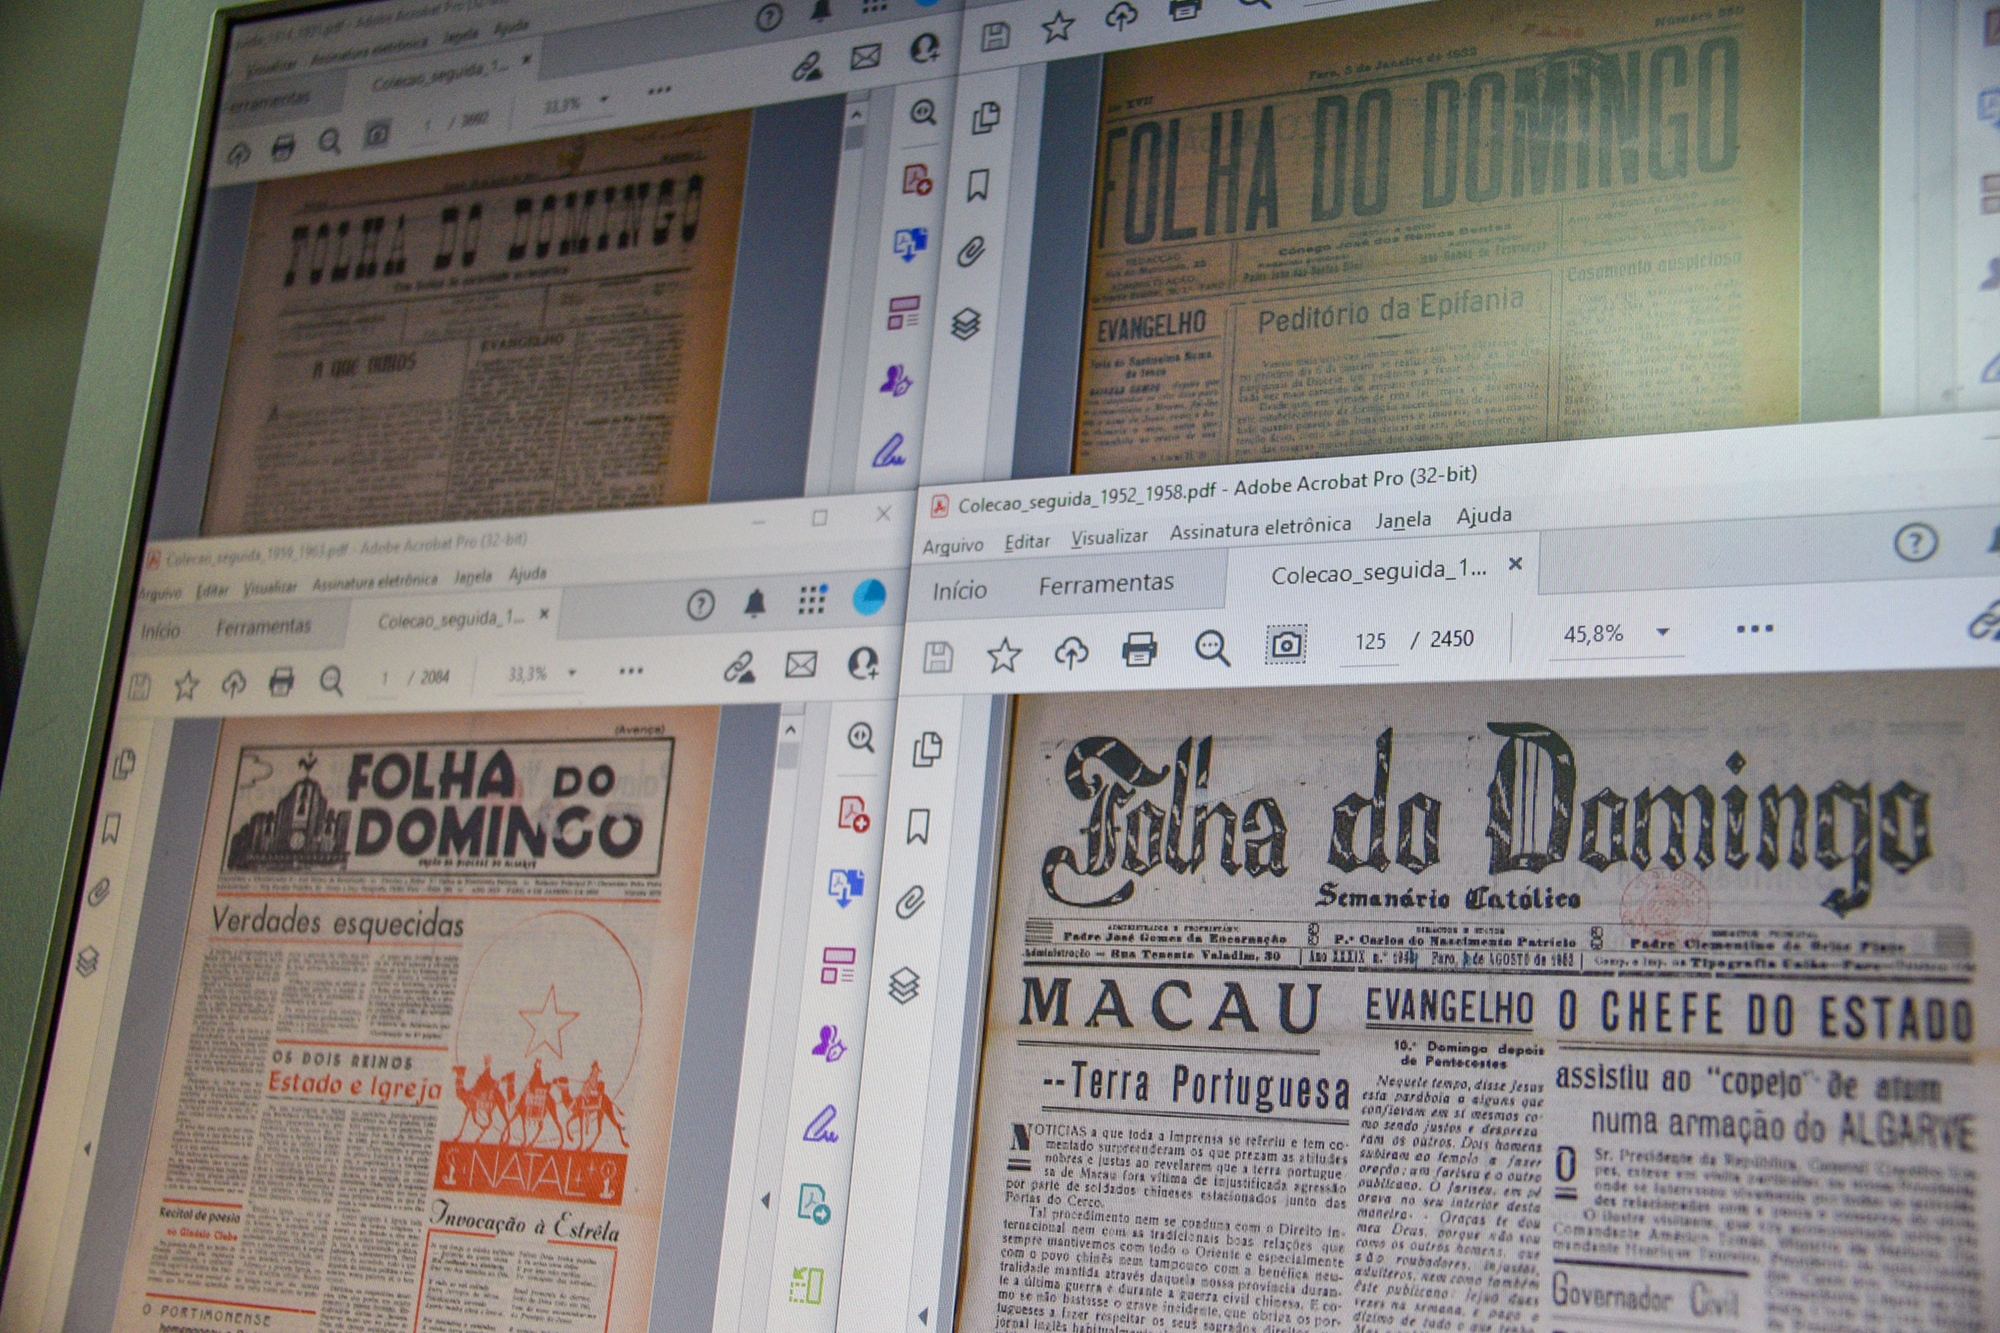Click find text magnifier in 1952_1958 window
Screen dimensions: 2000x1333
tap(1212, 648)
